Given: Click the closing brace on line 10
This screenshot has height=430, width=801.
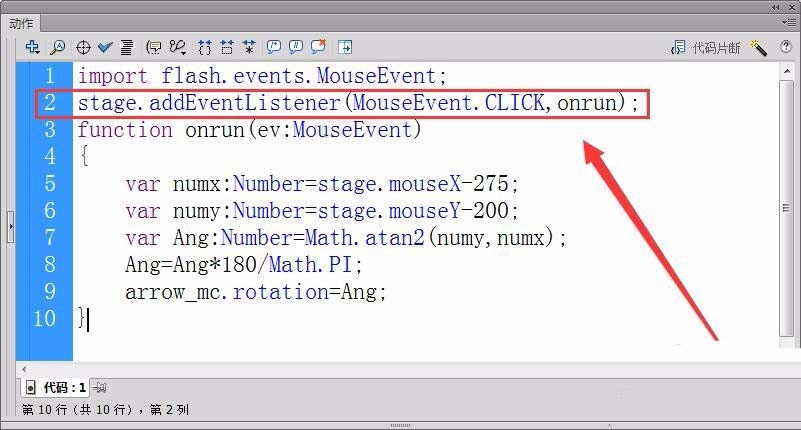Looking at the screenshot, I should 82,318.
